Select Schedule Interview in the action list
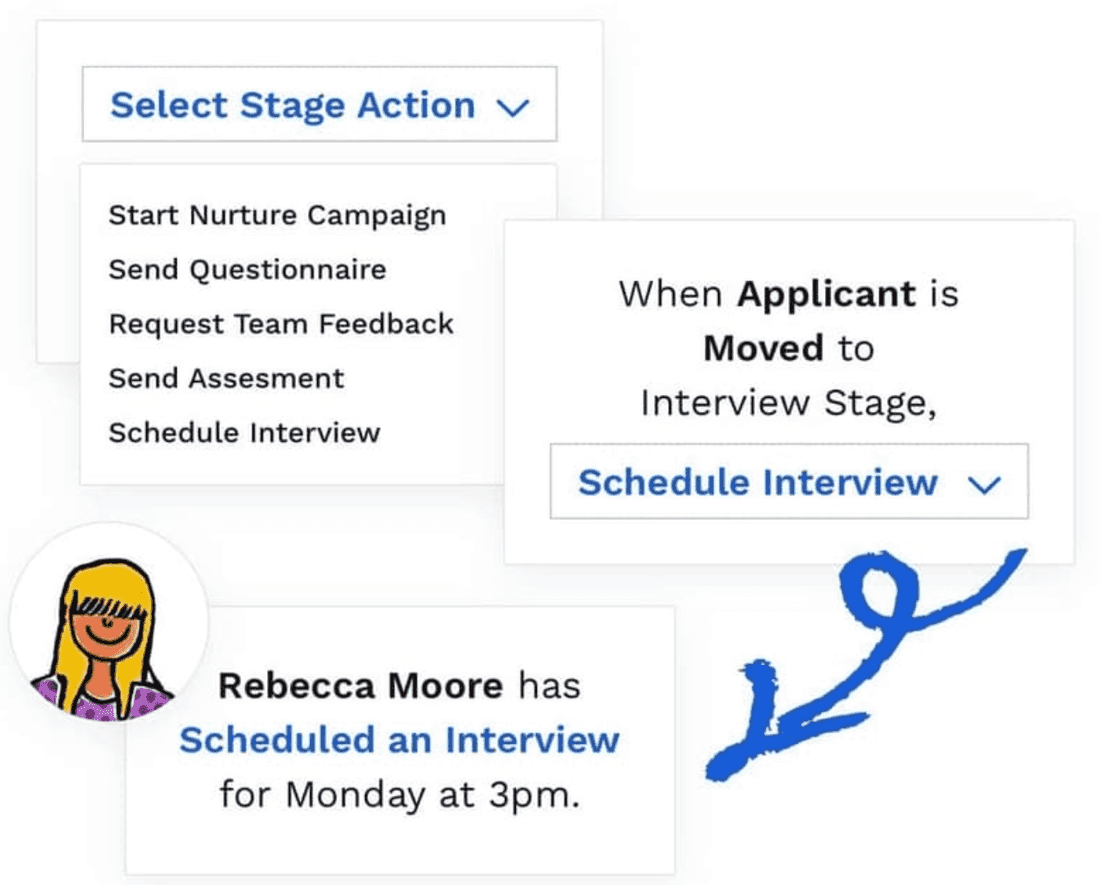 click(x=244, y=433)
